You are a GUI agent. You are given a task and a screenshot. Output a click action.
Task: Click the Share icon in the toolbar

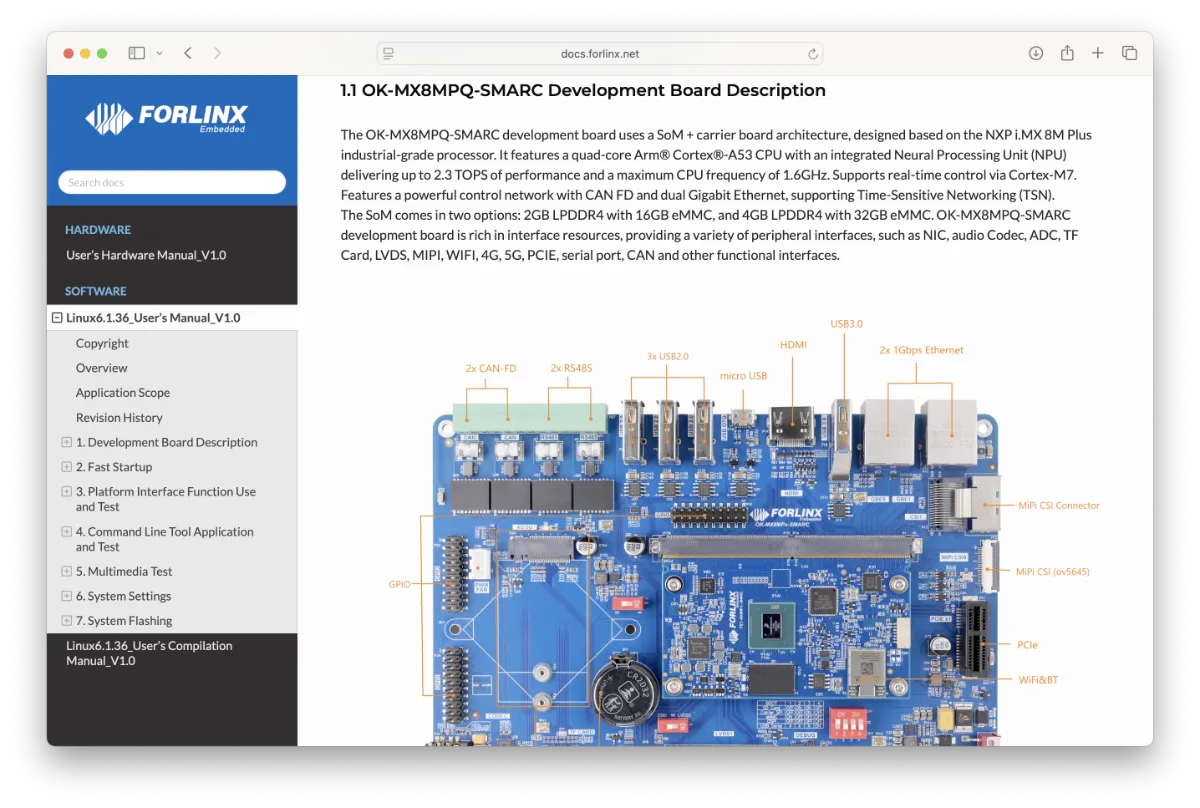(x=1067, y=53)
